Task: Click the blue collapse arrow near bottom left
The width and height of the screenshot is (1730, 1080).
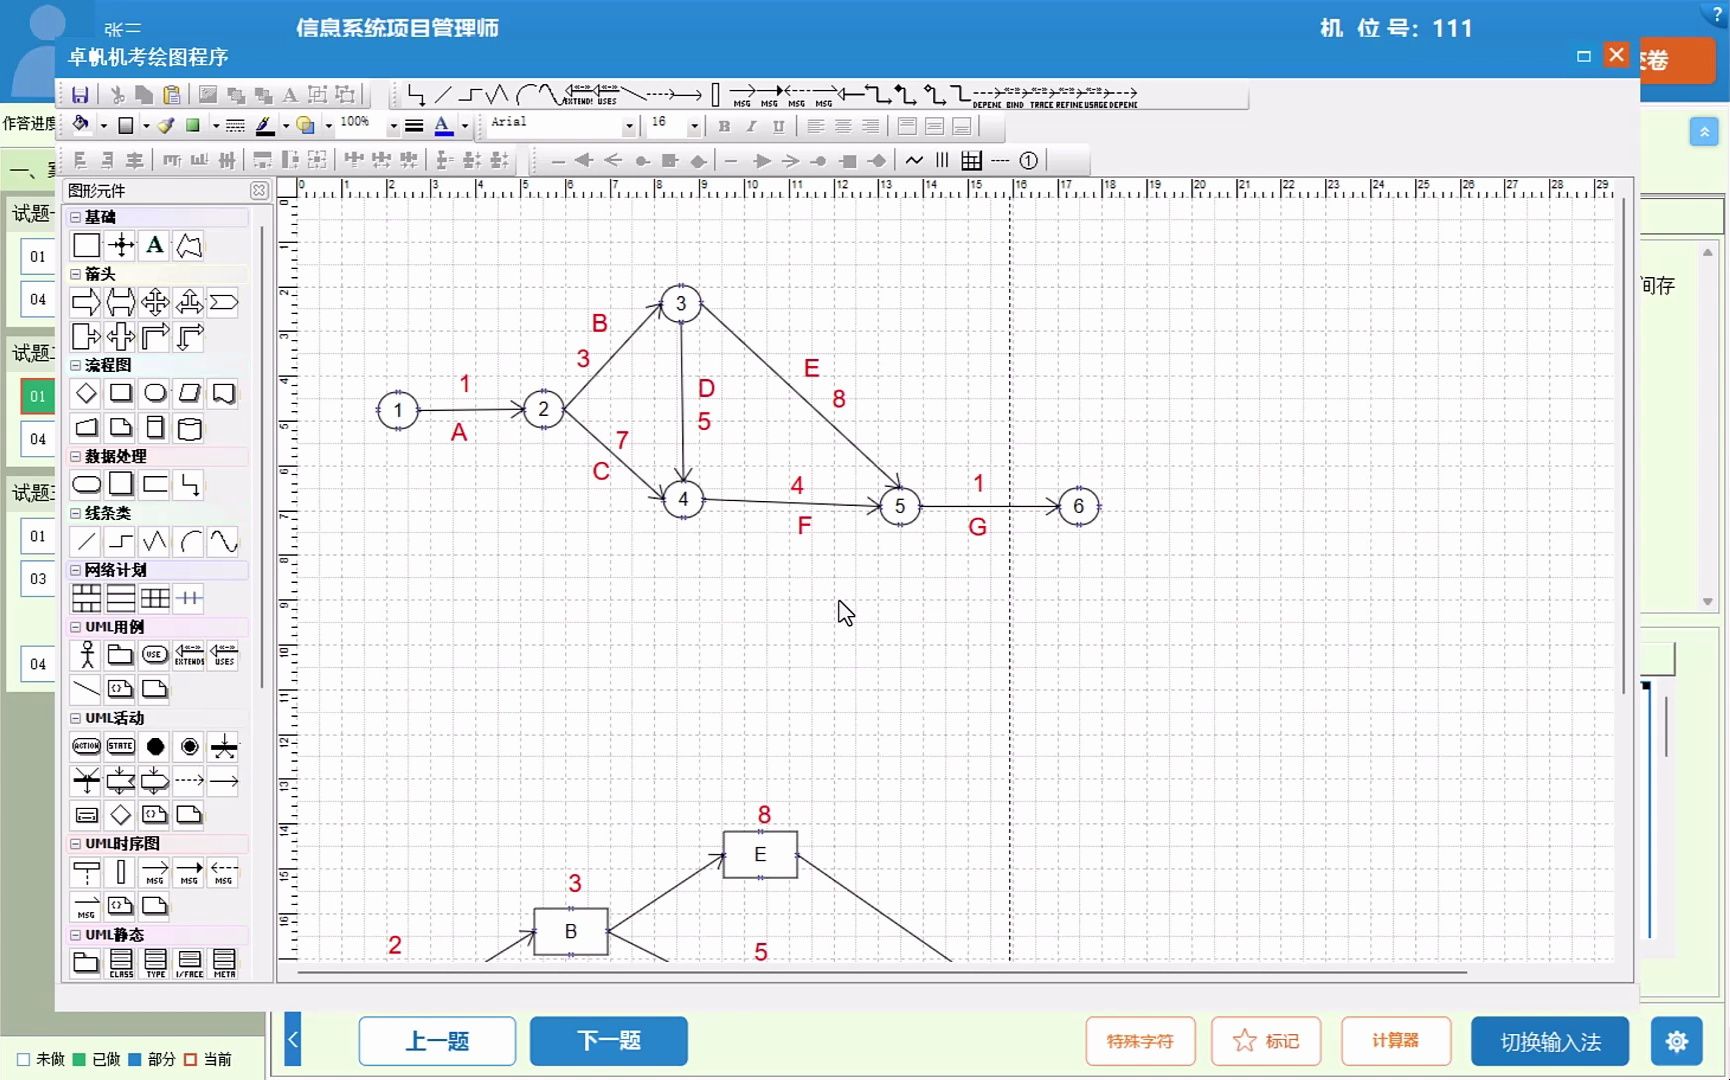Action: pos(293,1040)
